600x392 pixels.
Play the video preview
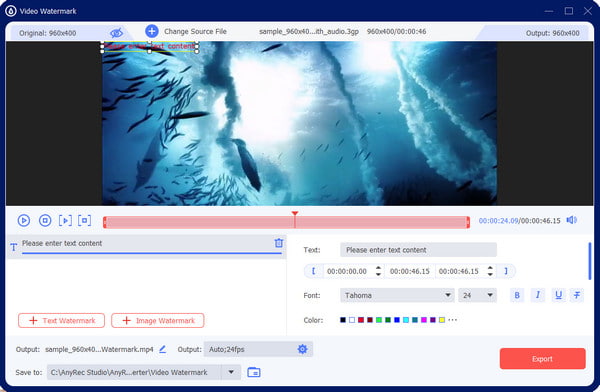(x=24, y=220)
